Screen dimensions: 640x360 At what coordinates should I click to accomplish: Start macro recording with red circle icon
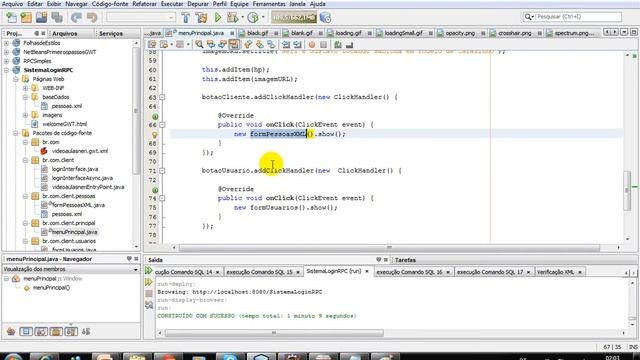point(312,44)
